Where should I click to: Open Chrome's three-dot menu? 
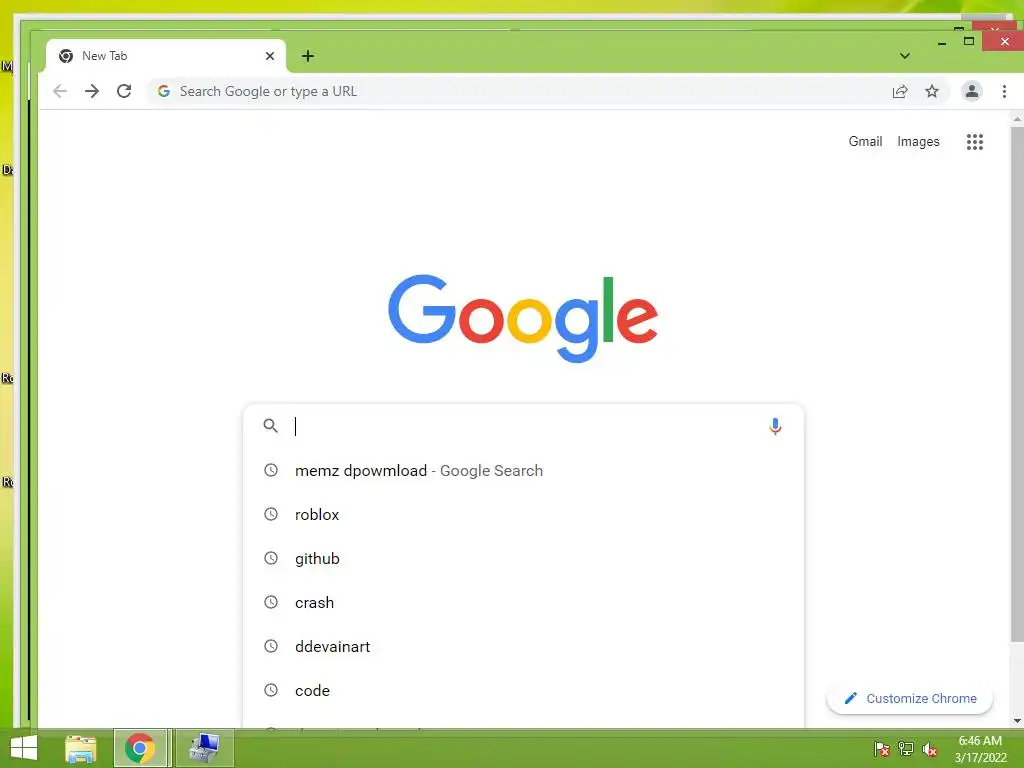(1004, 91)
